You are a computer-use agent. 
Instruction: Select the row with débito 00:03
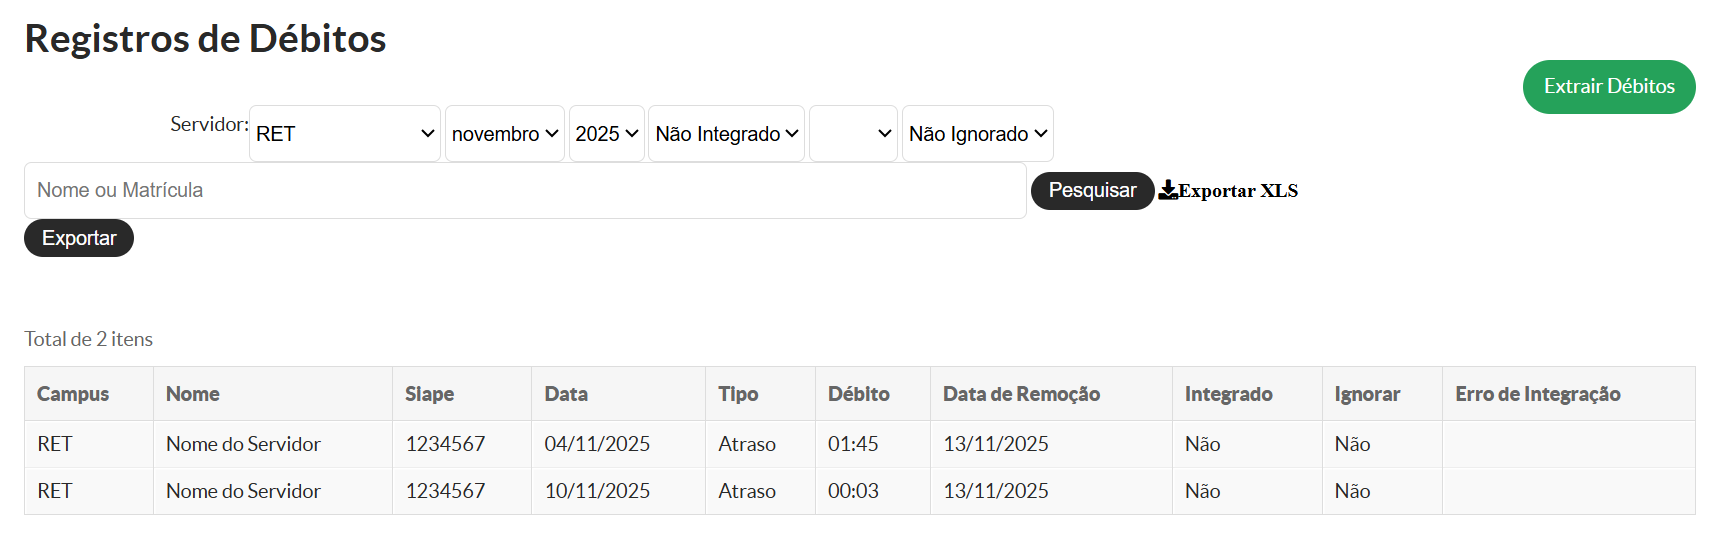[853, 491]
